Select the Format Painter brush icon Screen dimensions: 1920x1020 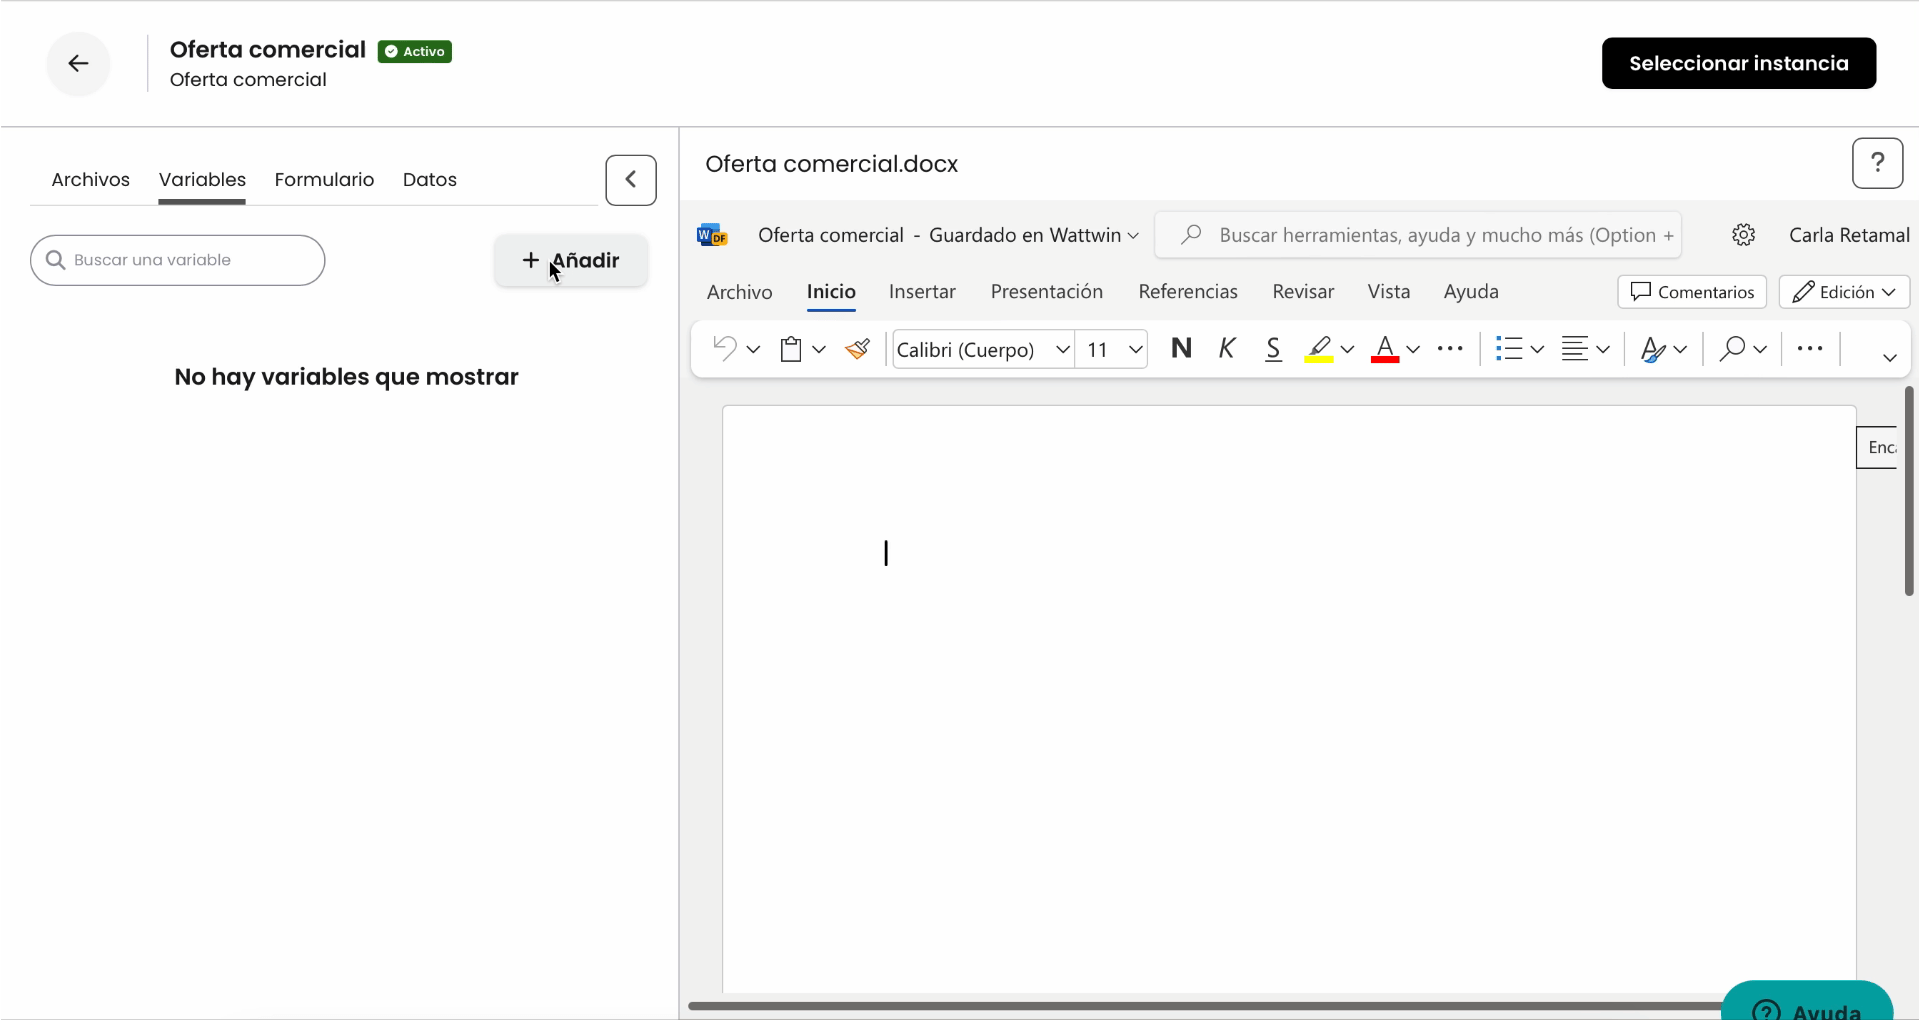pos(857,349)
